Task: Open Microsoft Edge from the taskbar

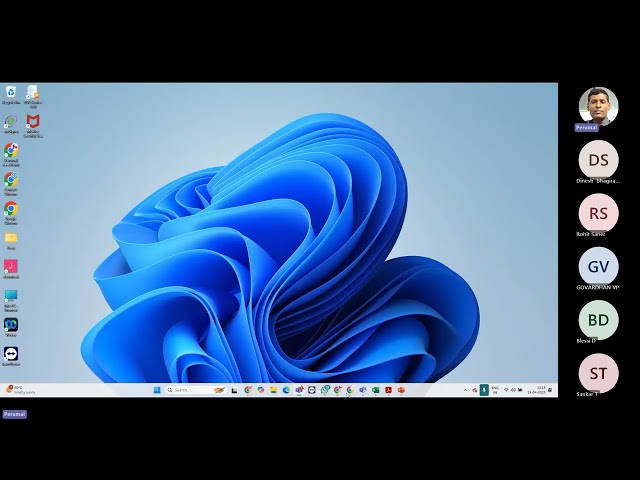Action: click(286, 390)
